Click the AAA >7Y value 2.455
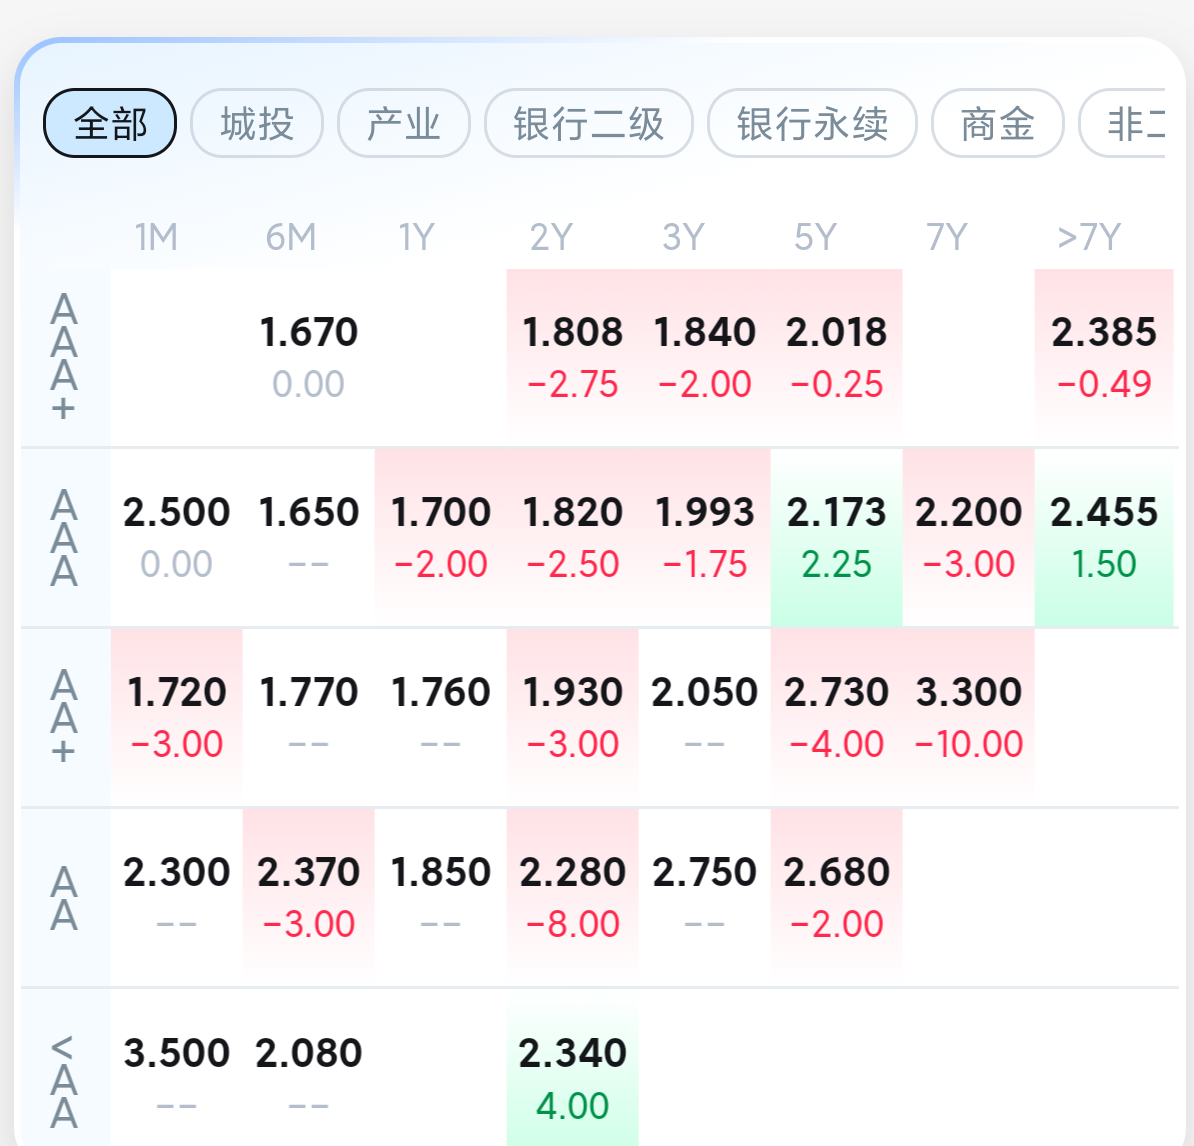The height and width of the screenshot is (1146, 1194). point(1104,537)
